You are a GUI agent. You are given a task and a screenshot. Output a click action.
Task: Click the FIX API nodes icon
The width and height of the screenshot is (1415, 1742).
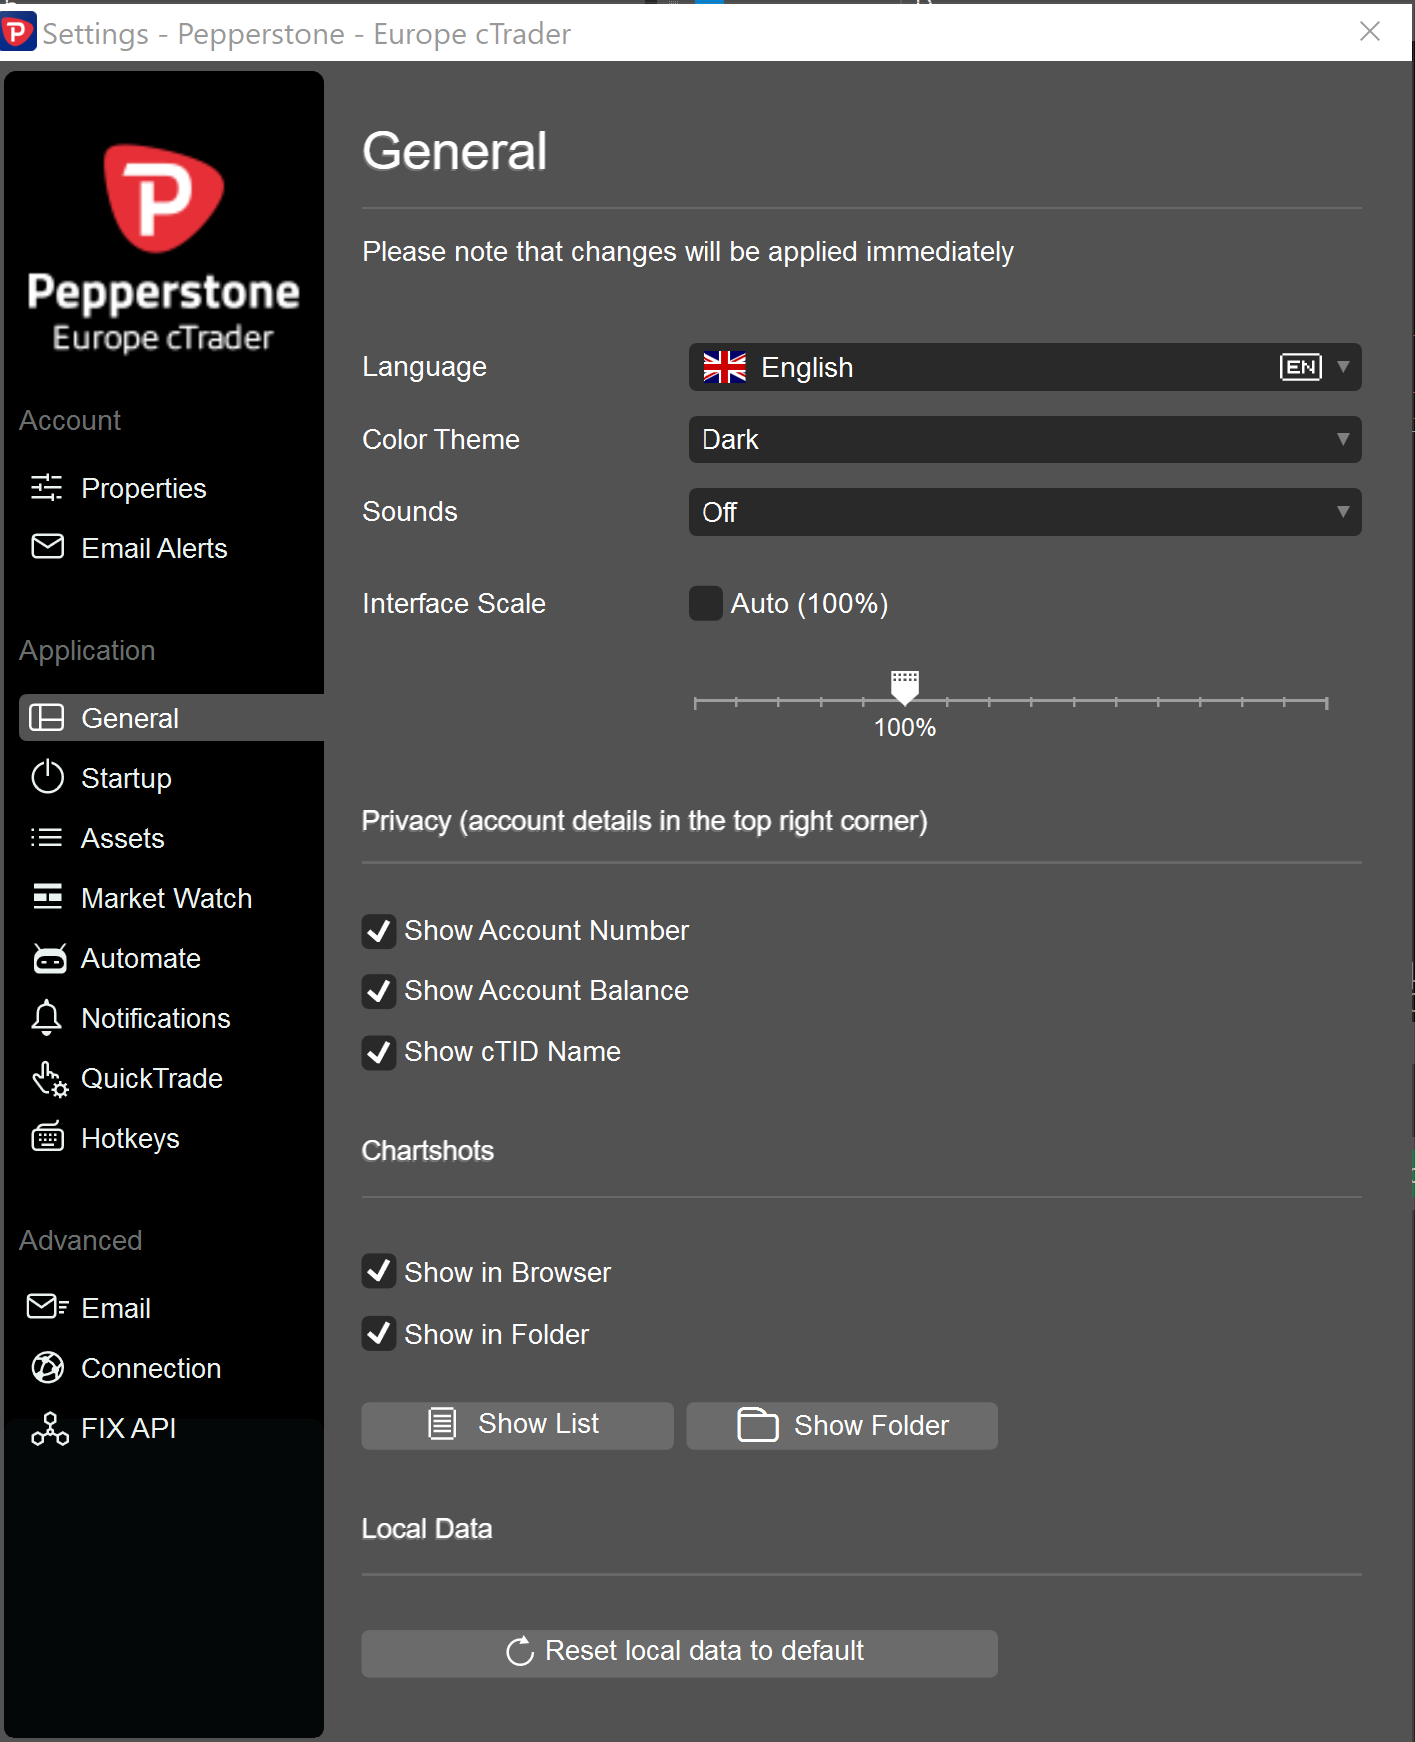[49, 1429]
